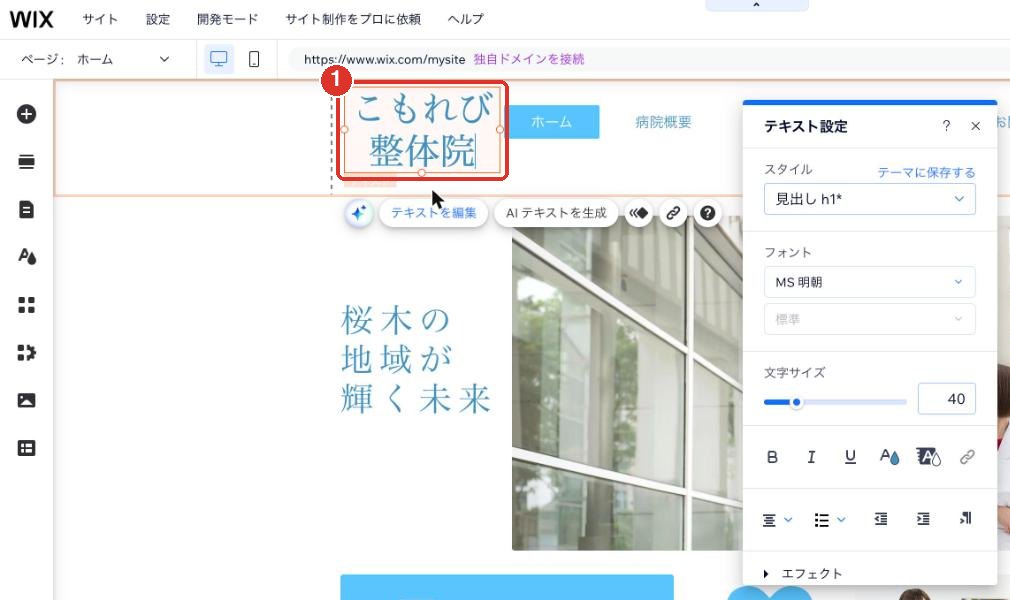This screenshot has height=600, width=1010.
Task: Switch to desktop view
Action: (219, 59)
